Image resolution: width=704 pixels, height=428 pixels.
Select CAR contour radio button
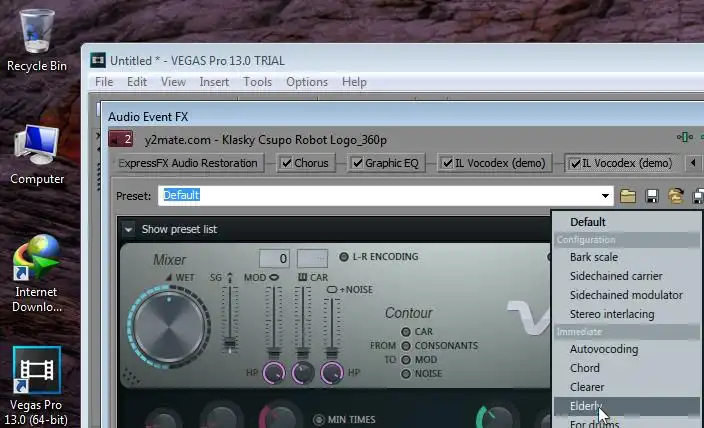point(406,332)
